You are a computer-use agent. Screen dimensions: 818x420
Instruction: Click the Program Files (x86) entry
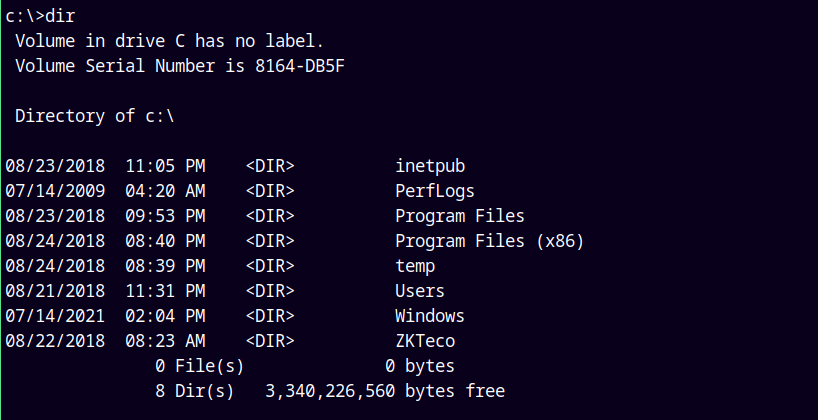click(x=489, y=241)
